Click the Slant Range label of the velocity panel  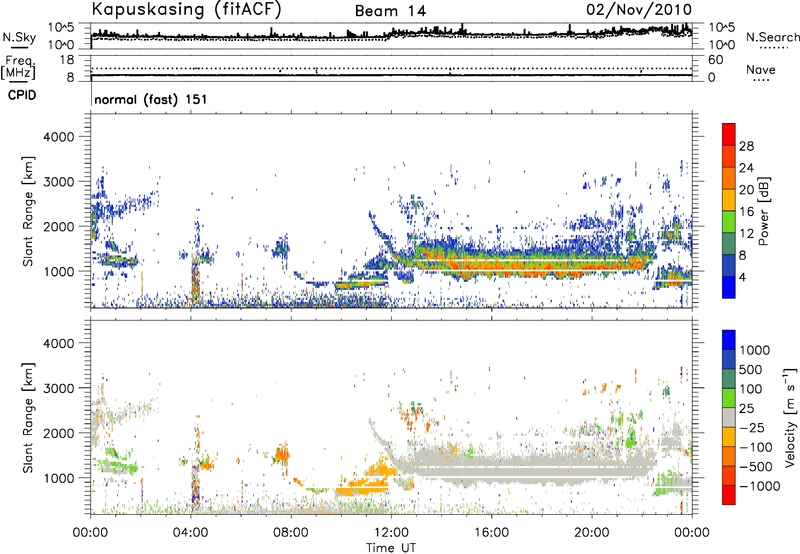pos(29,418)
